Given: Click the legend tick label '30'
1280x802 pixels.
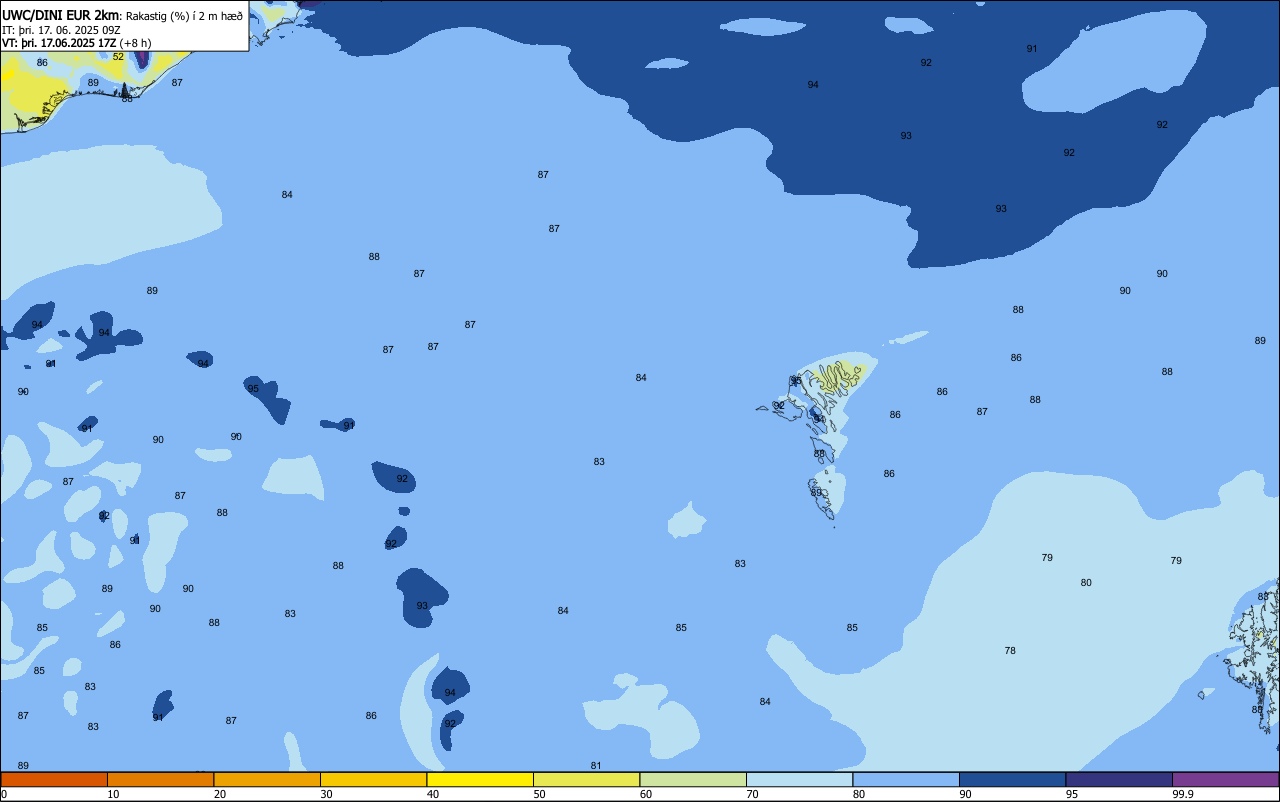Looking at the screenshot, I should pyautogui.click(x=326, y=794).
